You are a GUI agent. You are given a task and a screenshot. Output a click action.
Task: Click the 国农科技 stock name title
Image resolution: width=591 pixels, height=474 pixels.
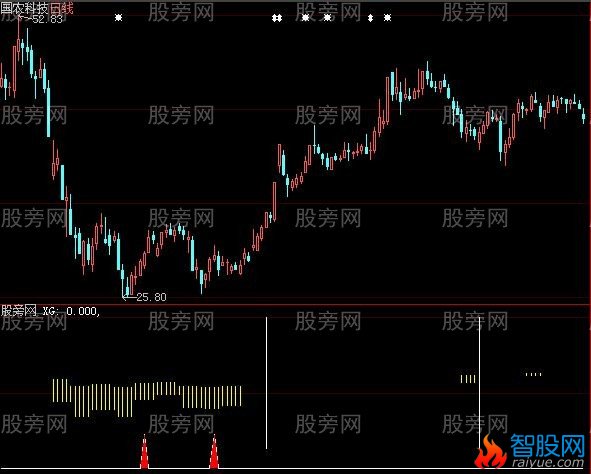click(24, 8)
